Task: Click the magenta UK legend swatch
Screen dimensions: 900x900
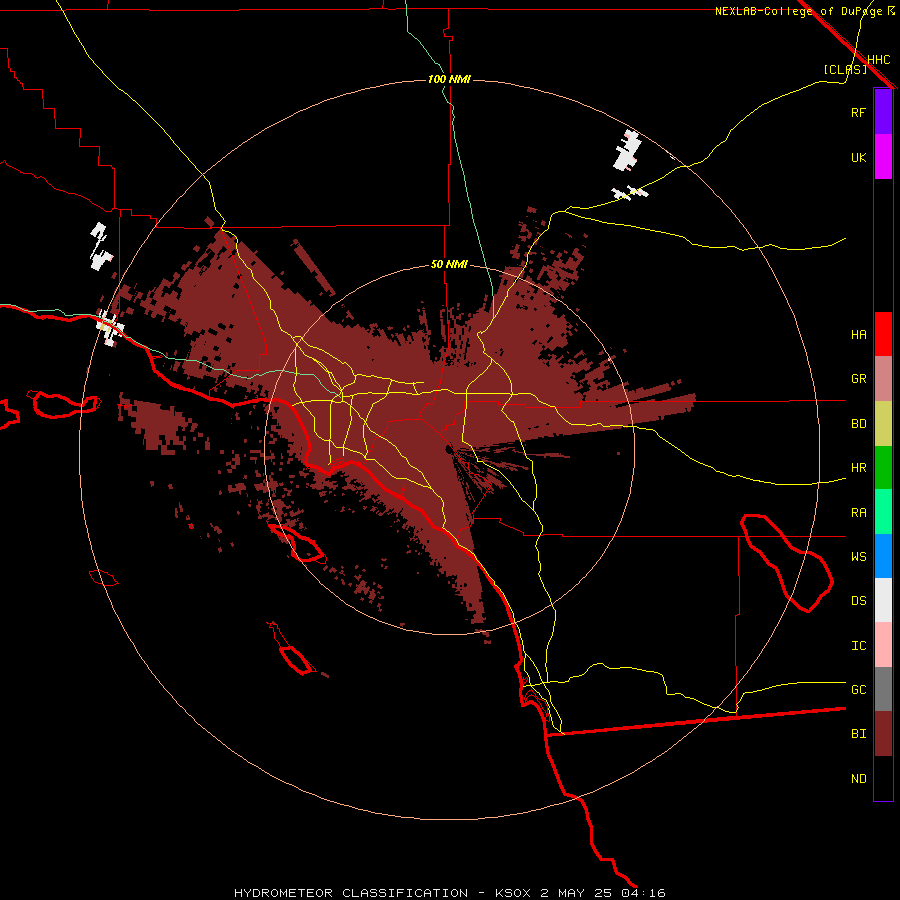Action: pyautogui.click(x=883, y=157)
